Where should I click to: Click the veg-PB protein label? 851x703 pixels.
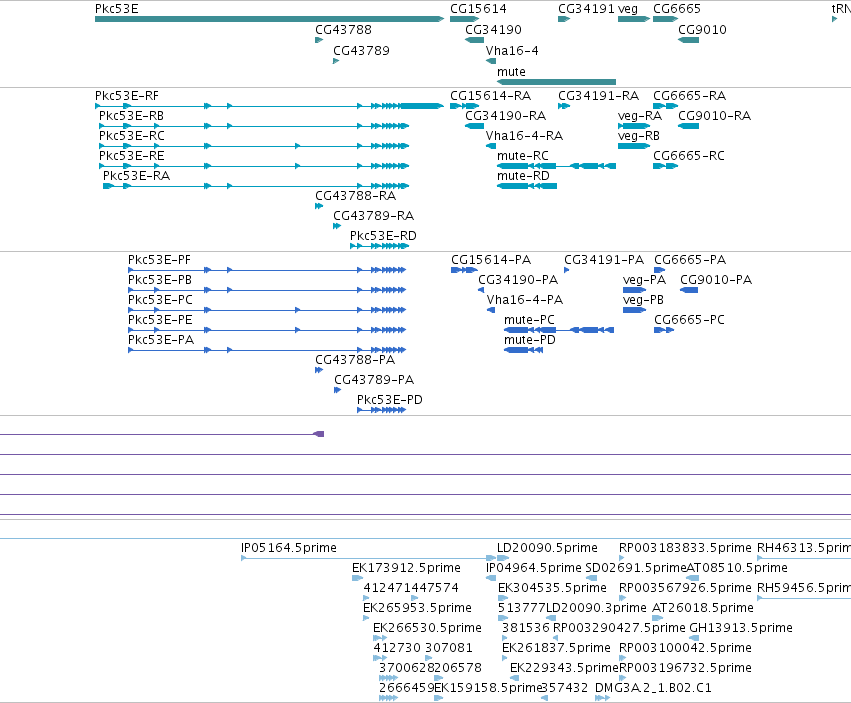point(643,300)
